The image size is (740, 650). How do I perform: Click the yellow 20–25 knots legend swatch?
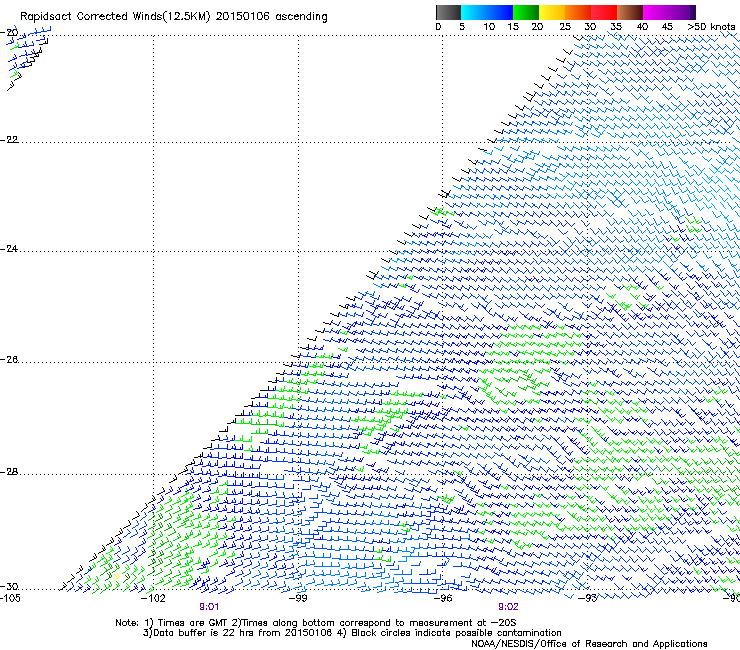(x=552, y=12)
